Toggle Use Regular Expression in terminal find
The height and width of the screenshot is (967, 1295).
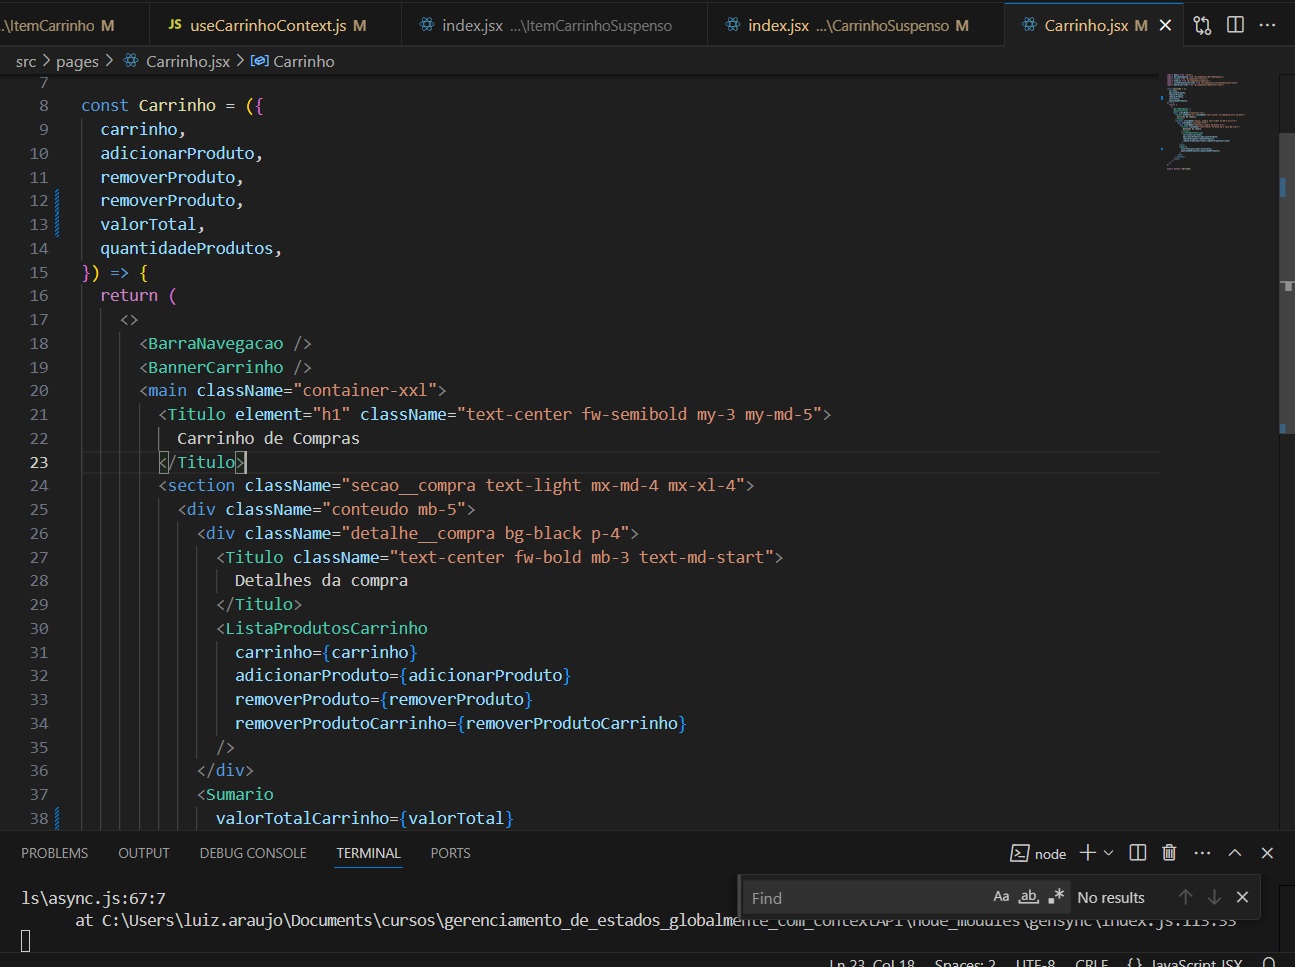(x=1056, y=897)
